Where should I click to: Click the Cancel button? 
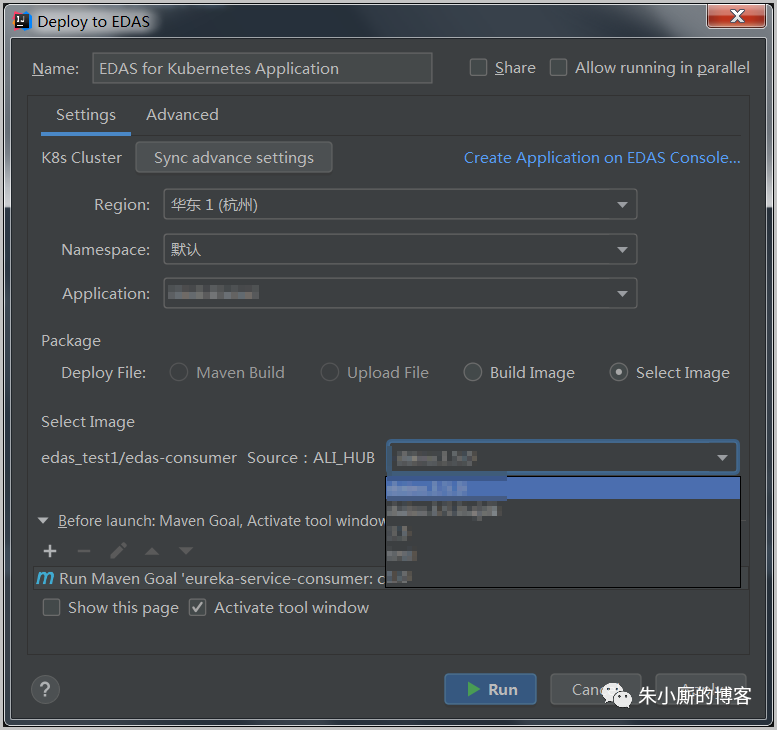pyautogui.click(x=596, y=689)
